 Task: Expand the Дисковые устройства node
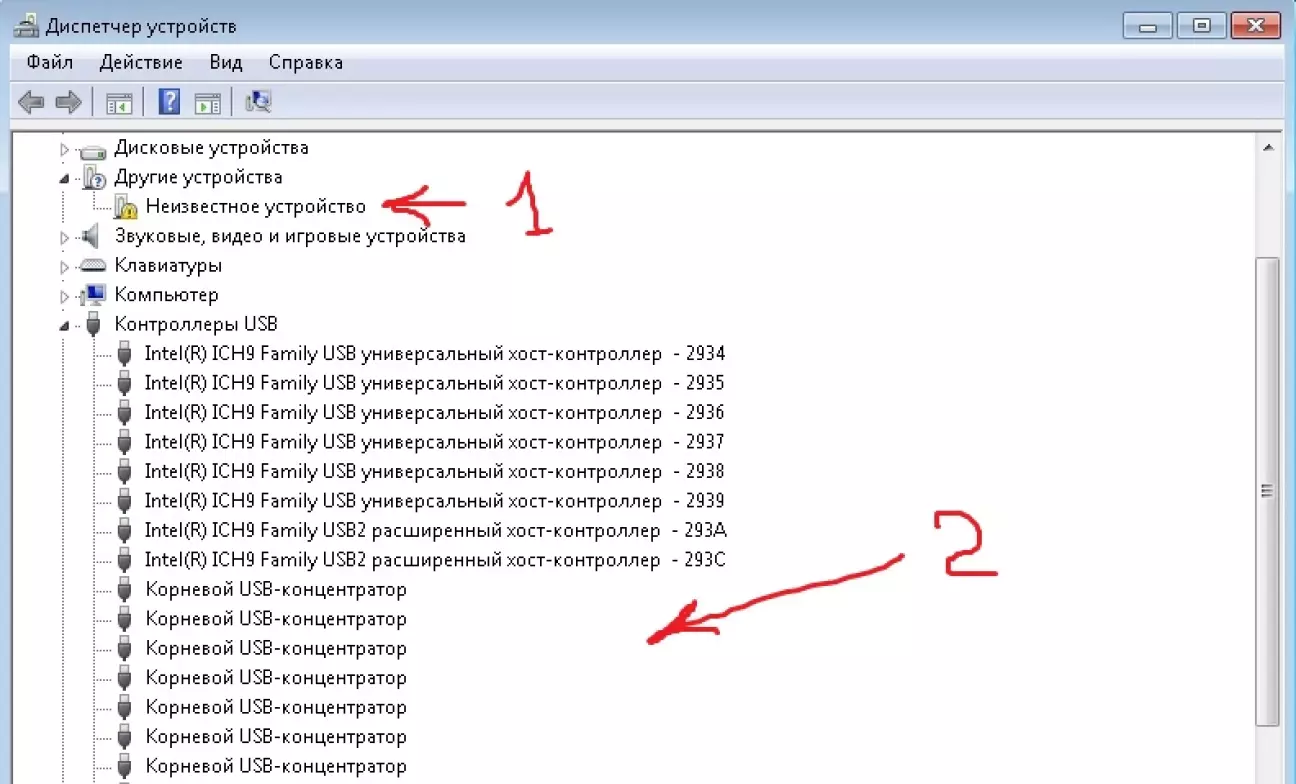(65, 149)
